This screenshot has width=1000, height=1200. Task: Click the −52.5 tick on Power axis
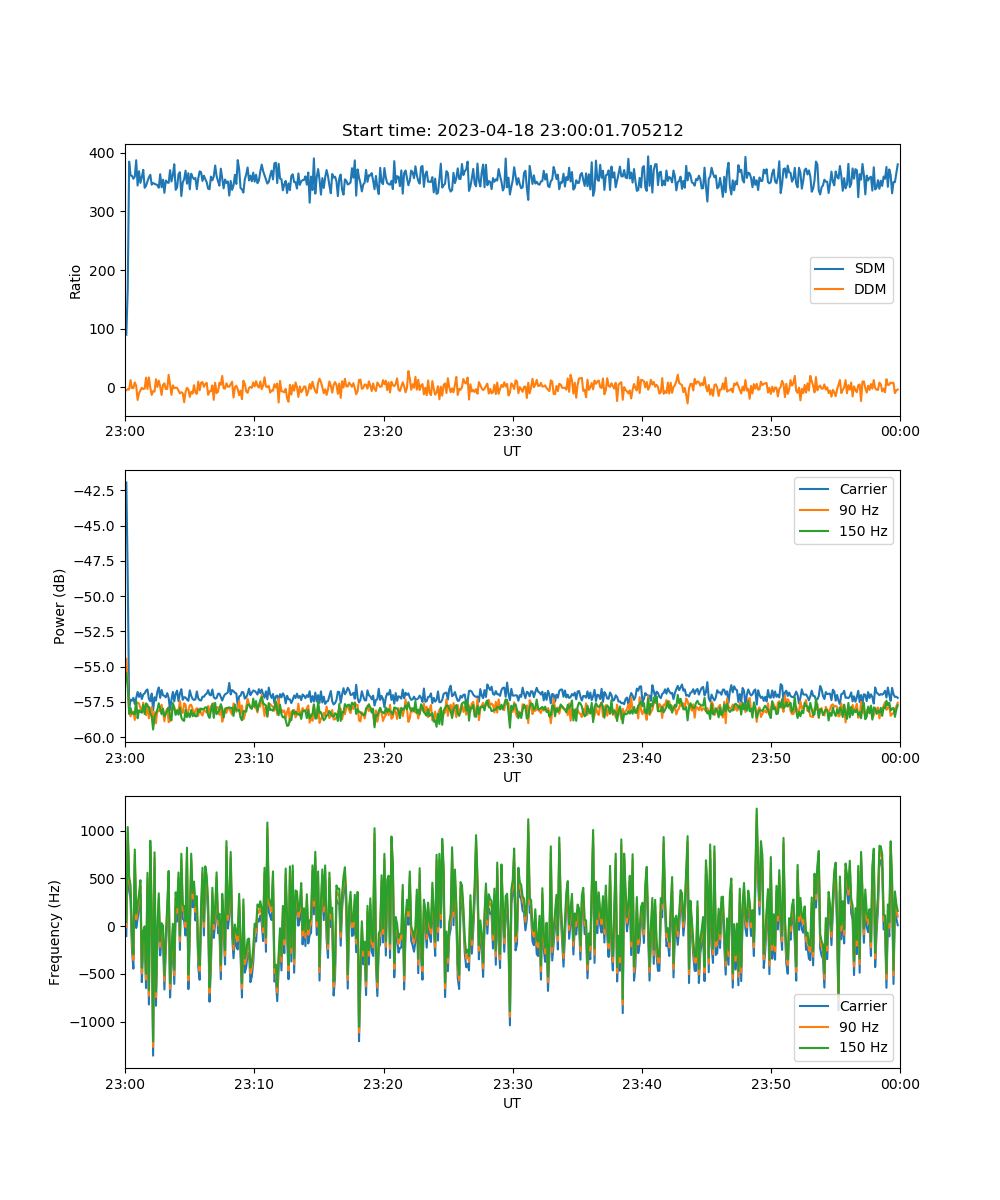[x=96, y=632]
